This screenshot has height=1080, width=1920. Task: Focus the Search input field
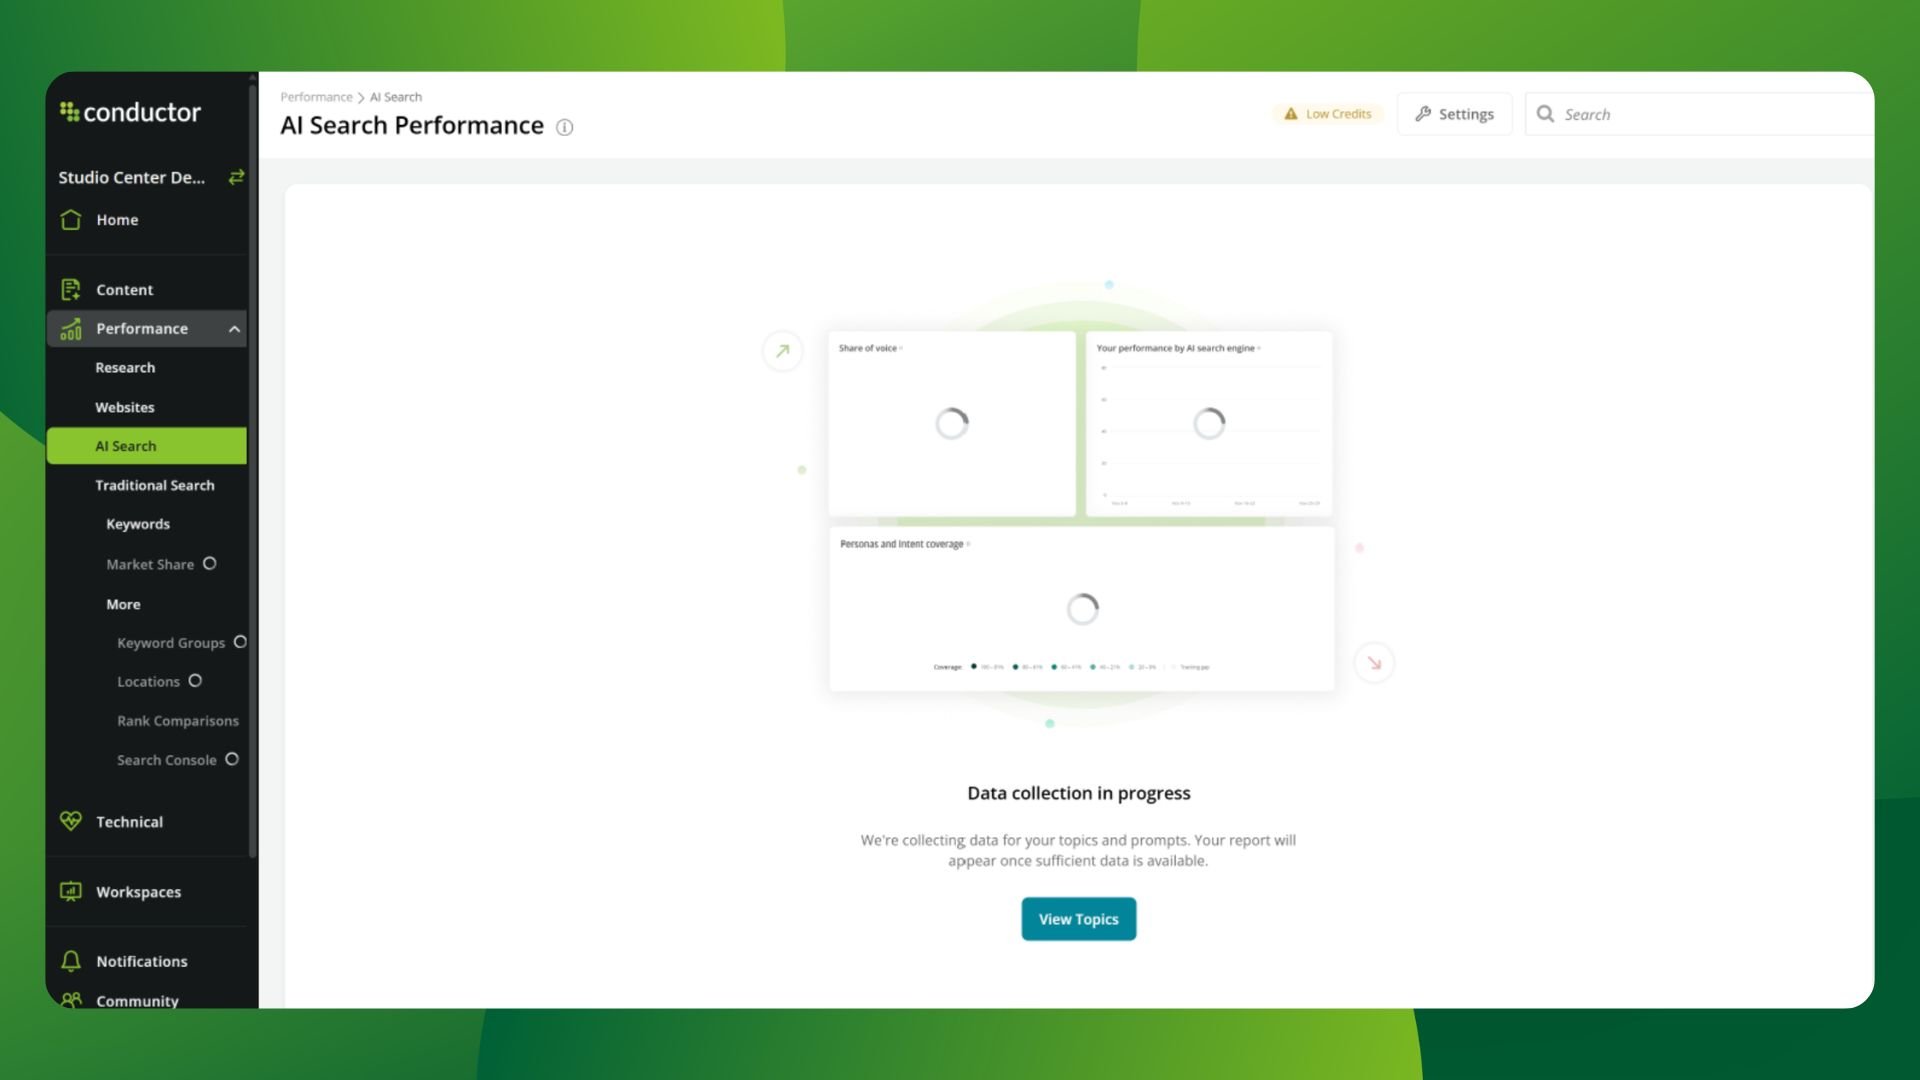[1699, 114]
